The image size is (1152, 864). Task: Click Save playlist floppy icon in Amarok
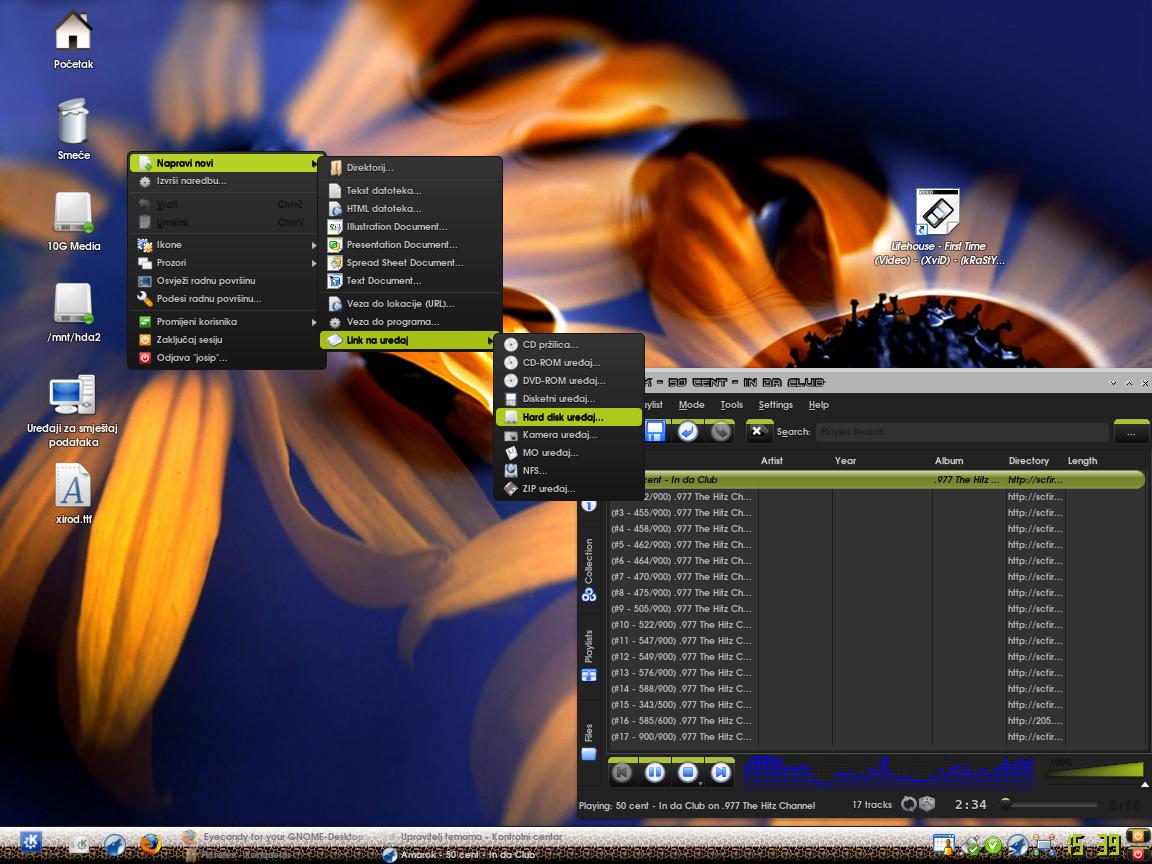[x=655, y=431]
